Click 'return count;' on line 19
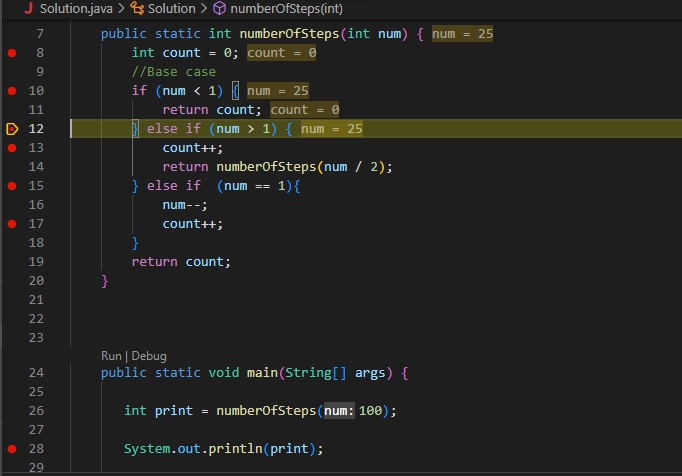The image size is (682, 476). click(181, 261)
